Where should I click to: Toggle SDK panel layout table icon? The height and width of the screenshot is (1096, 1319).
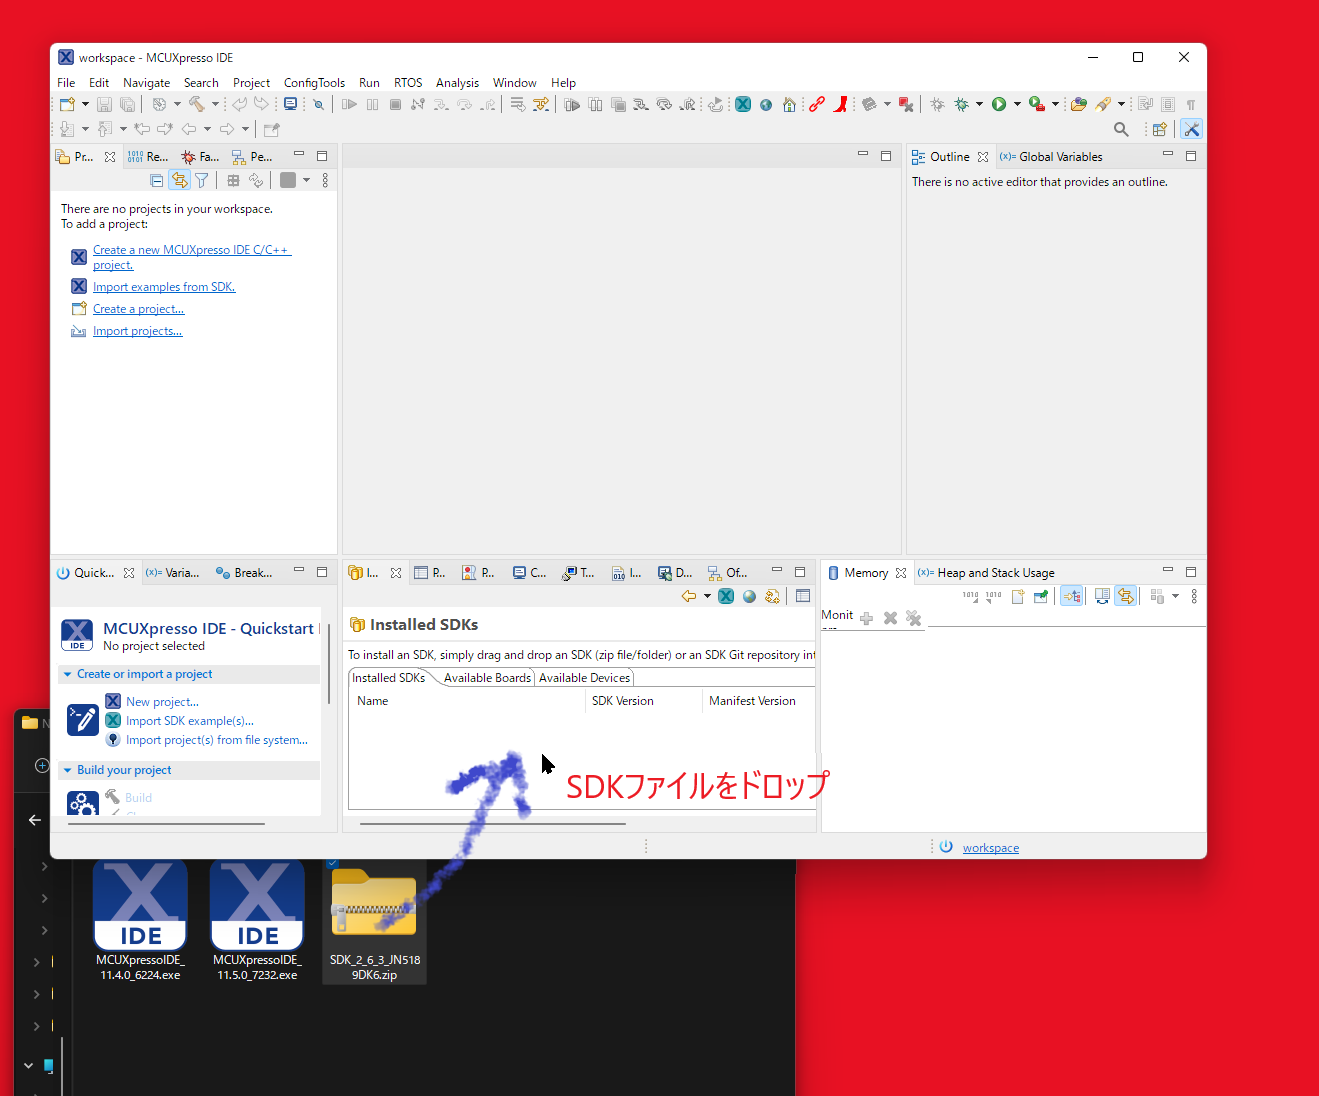[803, 596]
